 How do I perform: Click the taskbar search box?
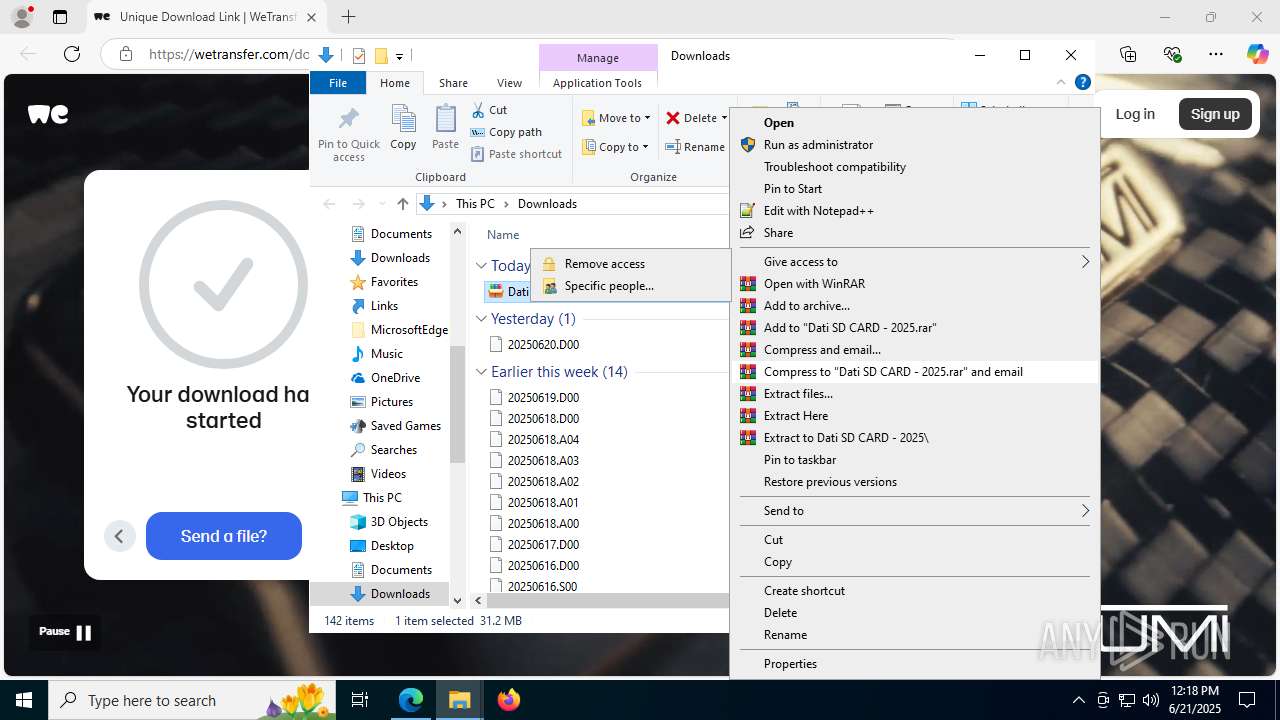tap(192, 700)
